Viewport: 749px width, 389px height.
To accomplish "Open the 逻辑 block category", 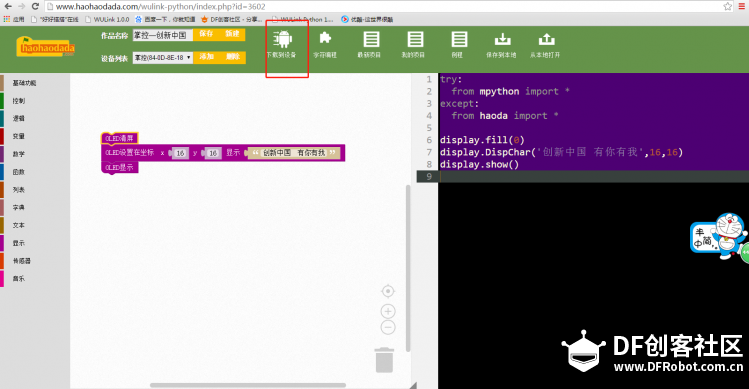I will pos(19,119).
